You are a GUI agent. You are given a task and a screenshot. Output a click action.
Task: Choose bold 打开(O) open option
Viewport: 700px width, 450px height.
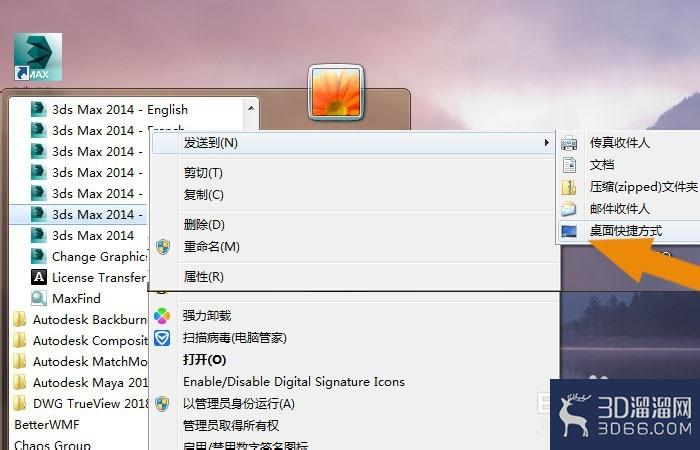pyautogui.click(x=204, y=359)
